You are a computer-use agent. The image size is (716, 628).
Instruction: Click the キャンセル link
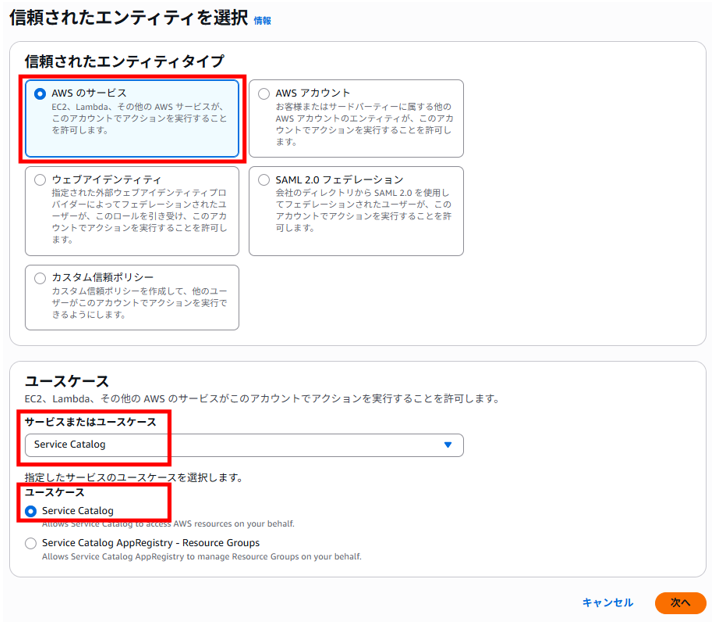[608, 603]
